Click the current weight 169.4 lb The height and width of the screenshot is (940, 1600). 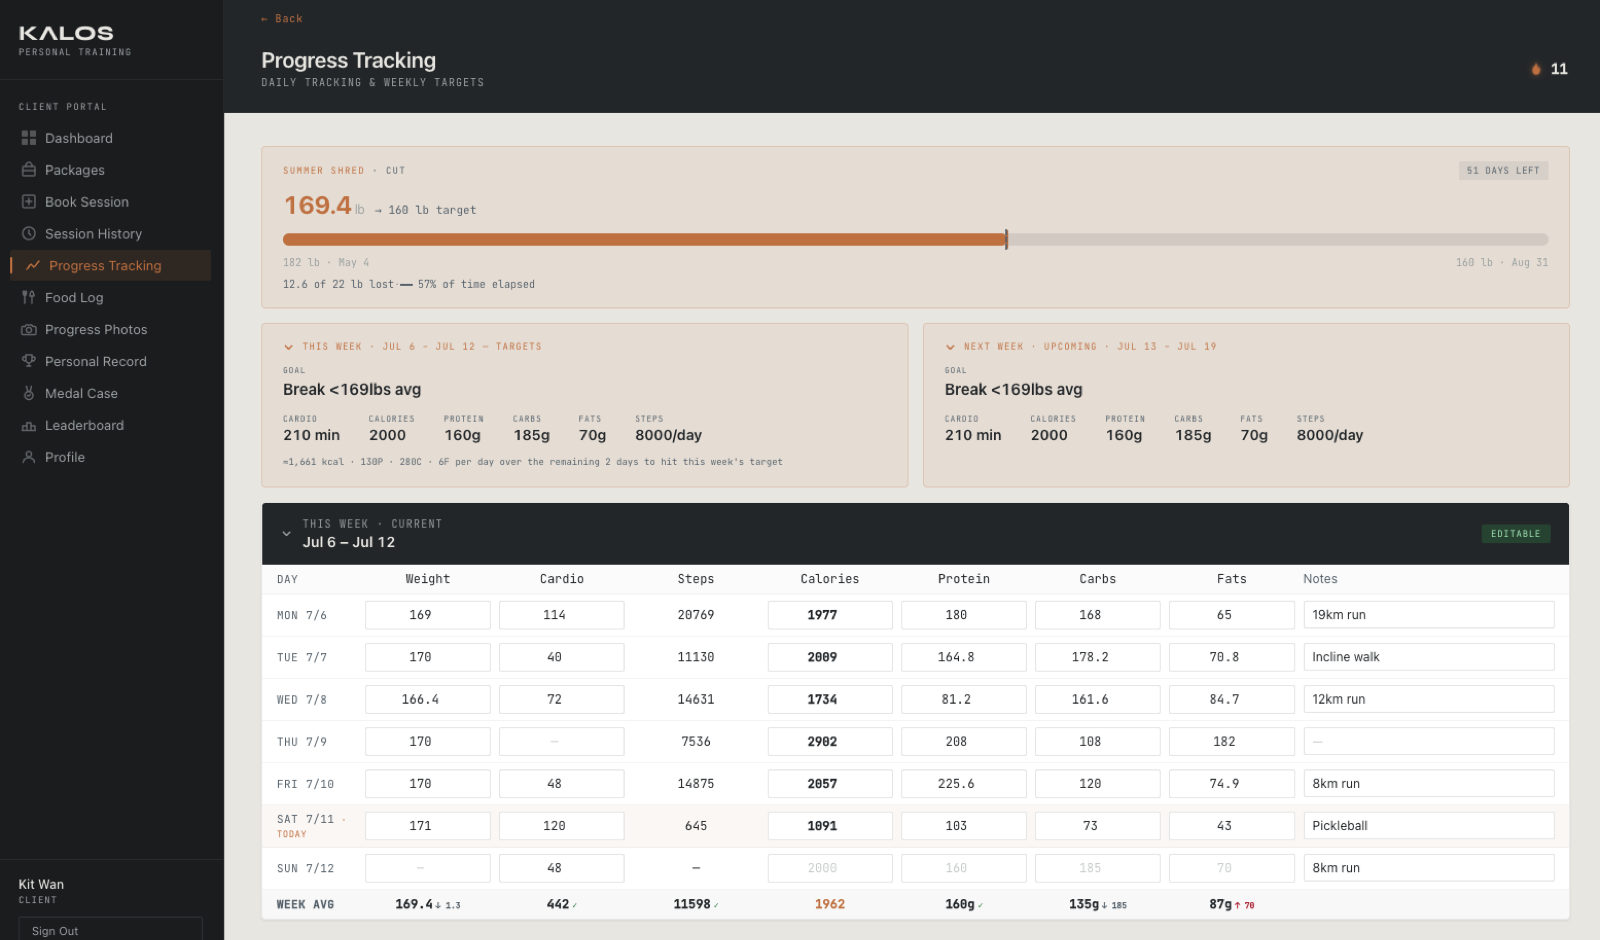point(324,206)
